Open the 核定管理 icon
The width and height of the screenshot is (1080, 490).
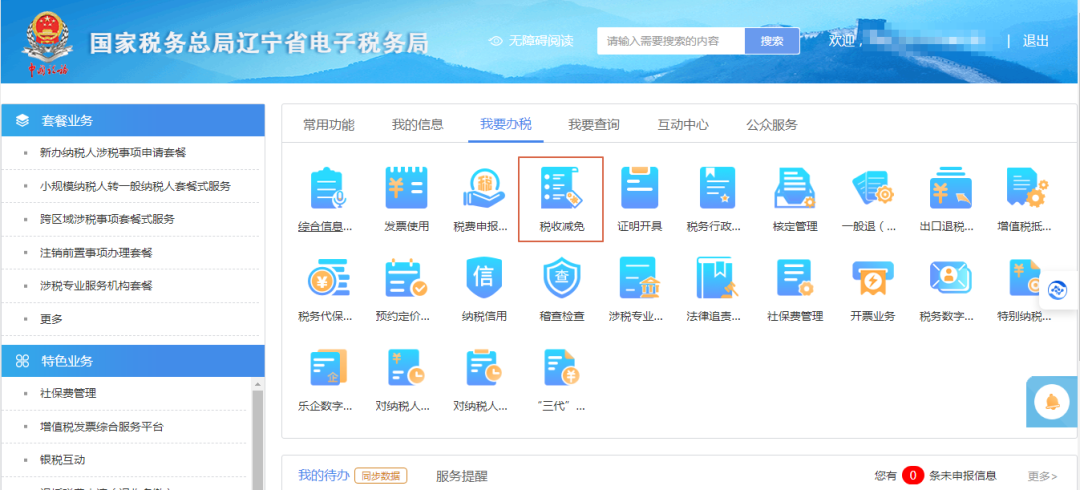[795, 187]
